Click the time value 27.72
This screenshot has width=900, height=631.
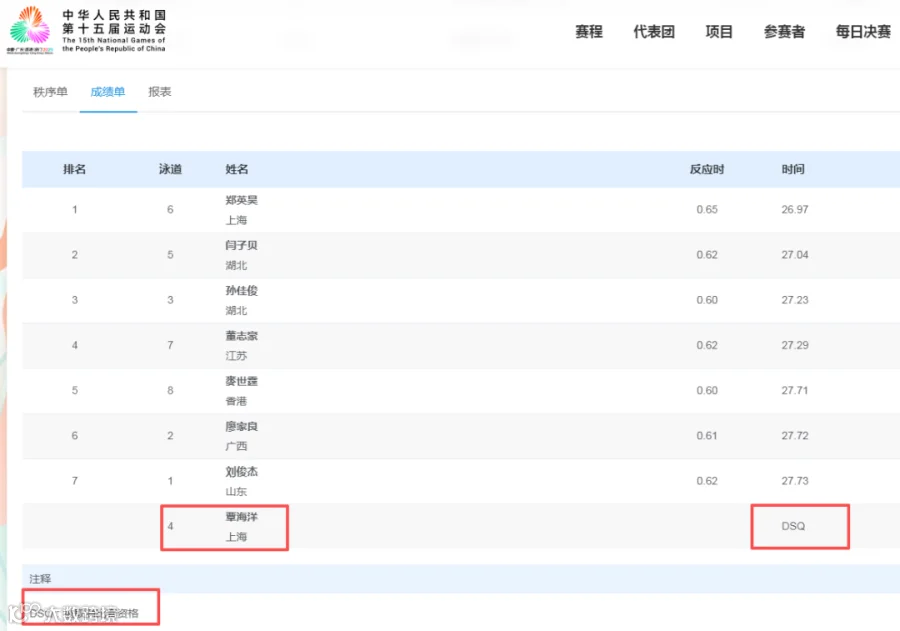(795, 436)
